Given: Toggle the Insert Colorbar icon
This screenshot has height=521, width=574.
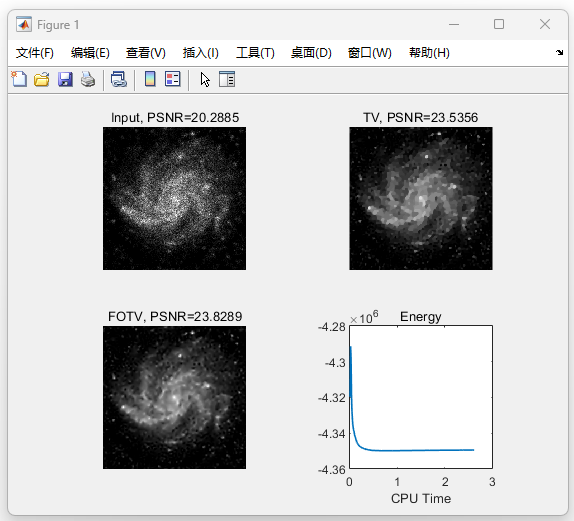Looking at the screenshot, I should point(150,79).
